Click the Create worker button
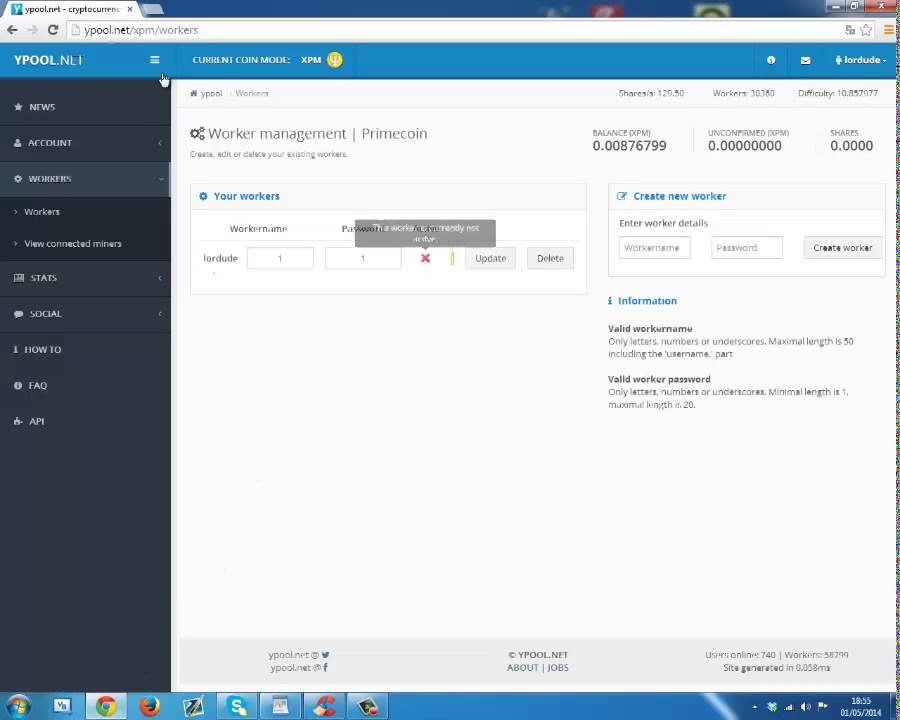900x720 pixels. (843, 247)
